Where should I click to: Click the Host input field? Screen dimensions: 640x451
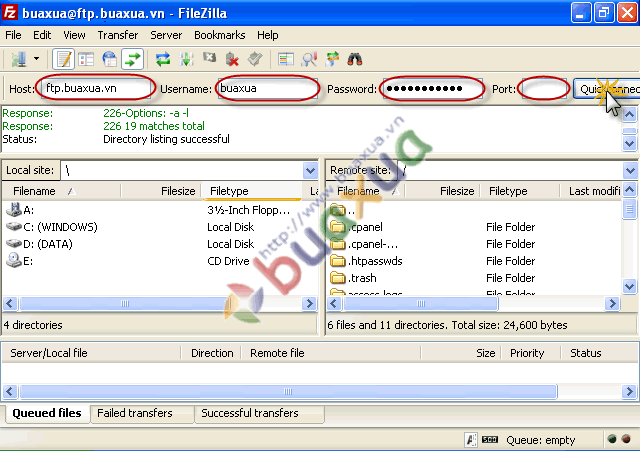tap(96, 88)
